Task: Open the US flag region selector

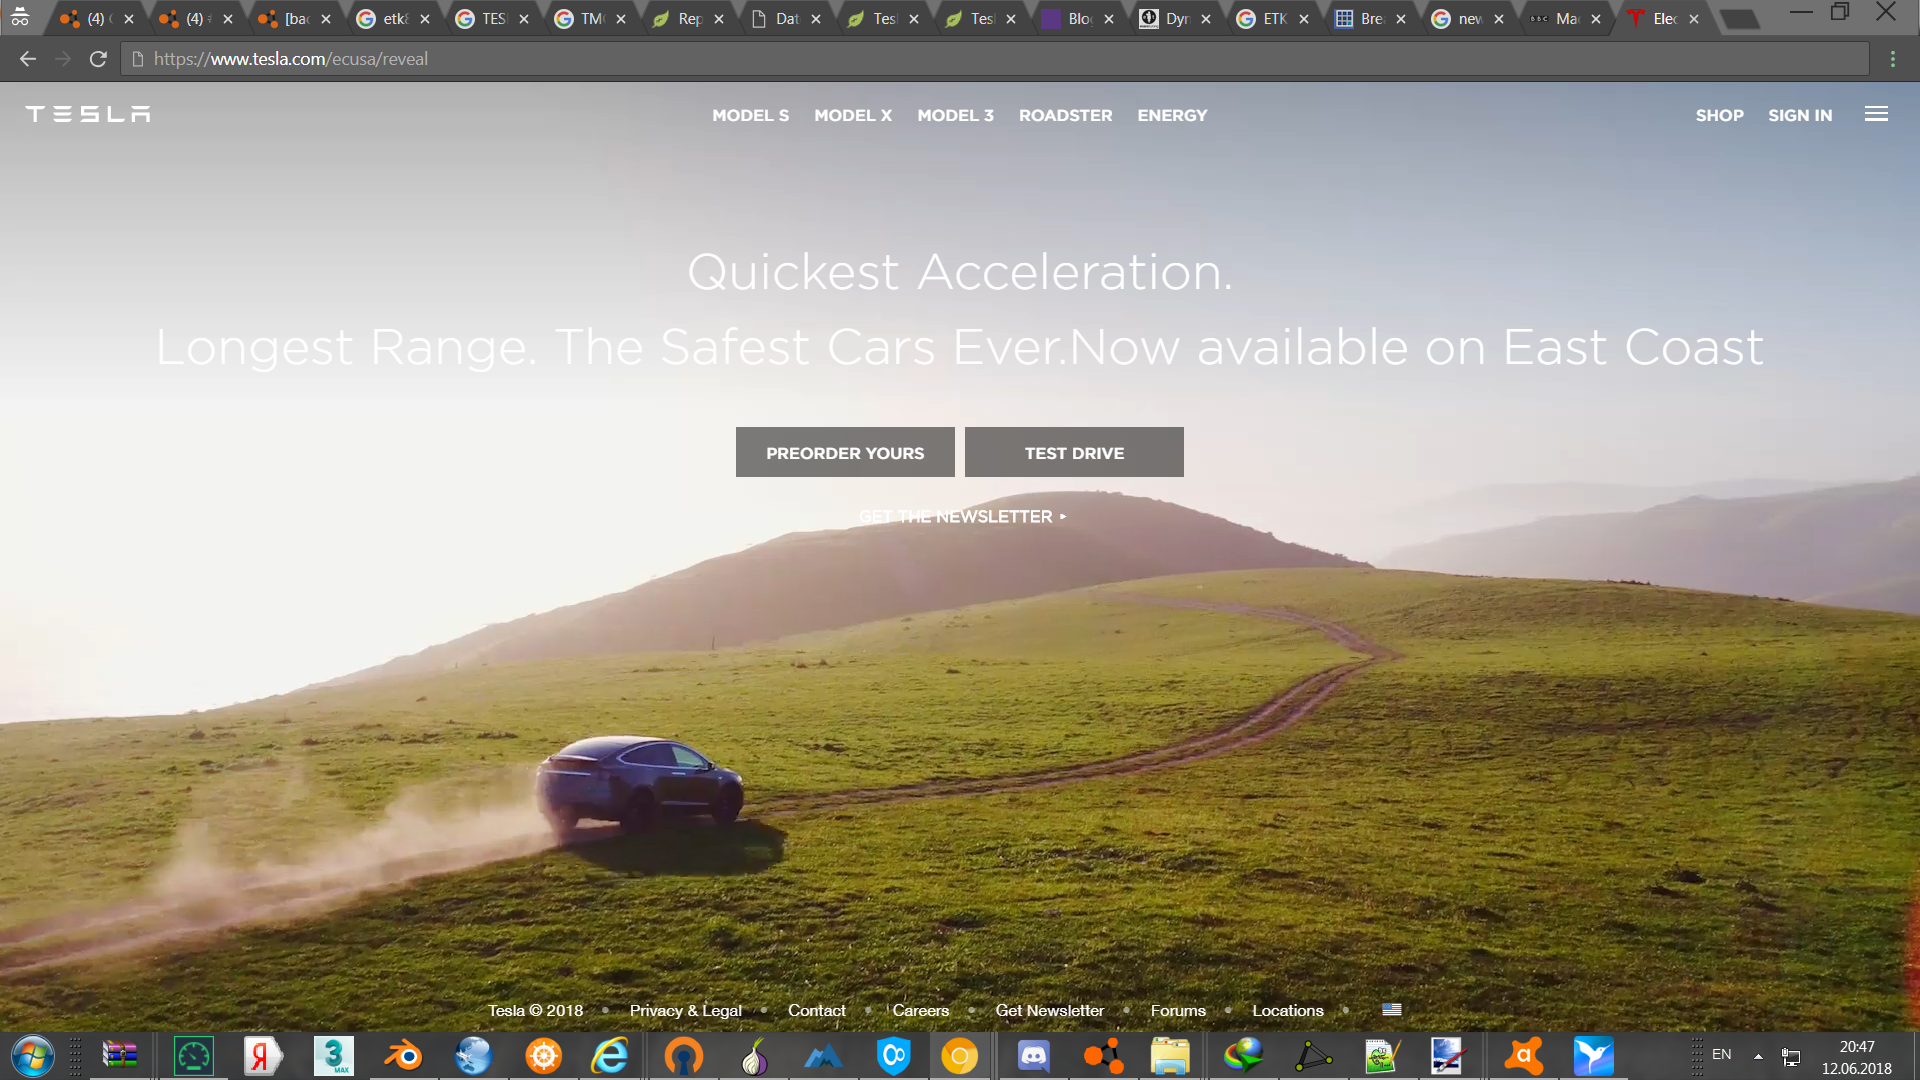Action: click(1391, 1010)
